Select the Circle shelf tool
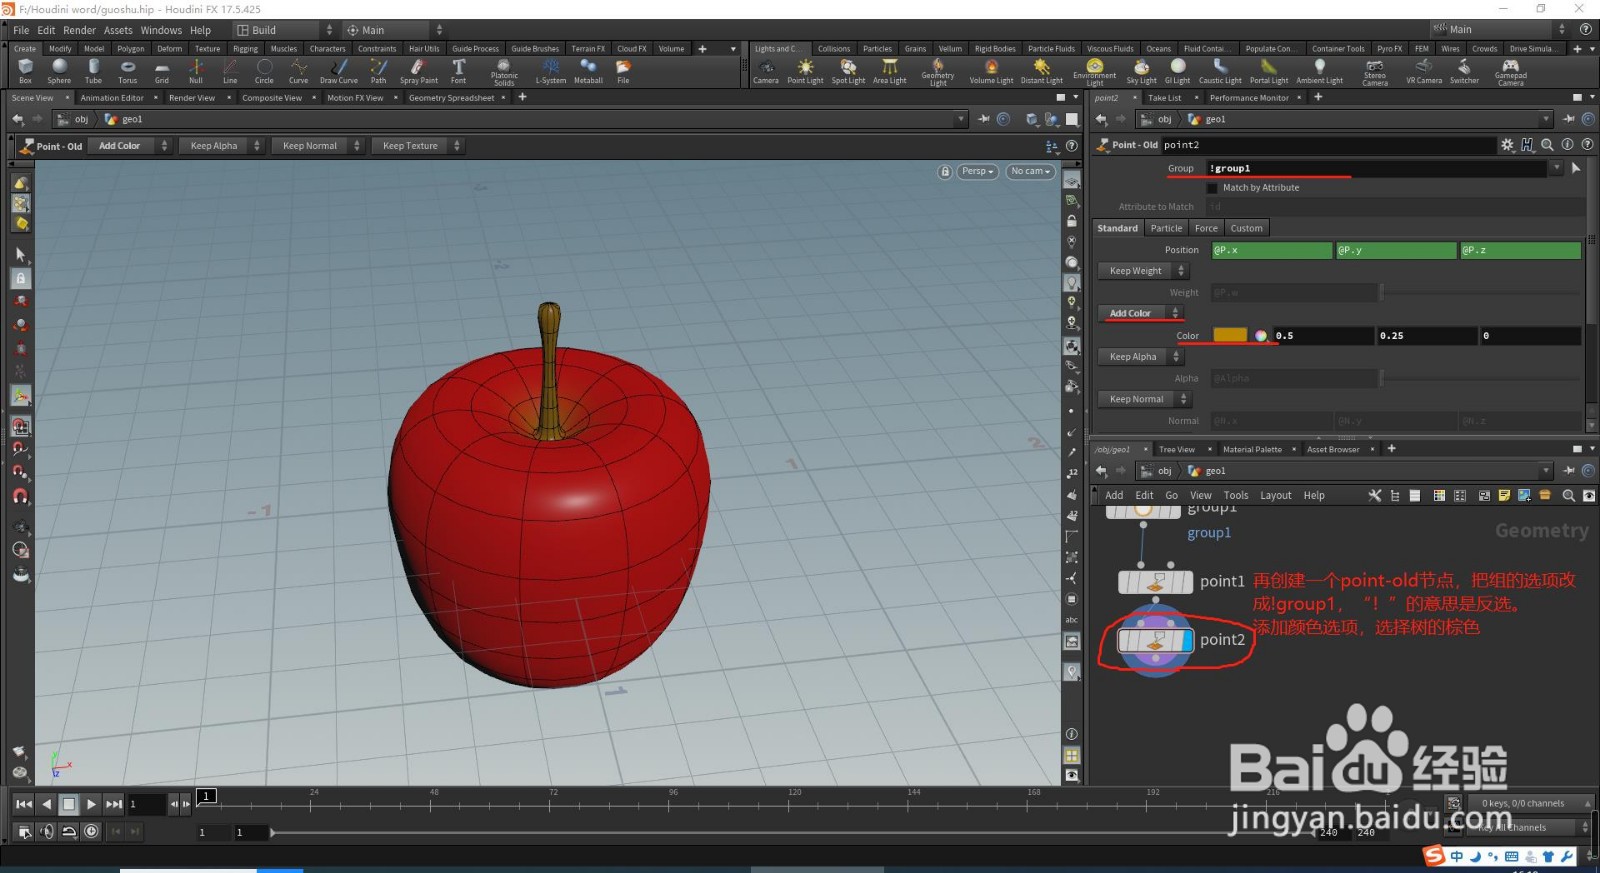This screenshot has width=1600, height=873. [x=264, y=71]
